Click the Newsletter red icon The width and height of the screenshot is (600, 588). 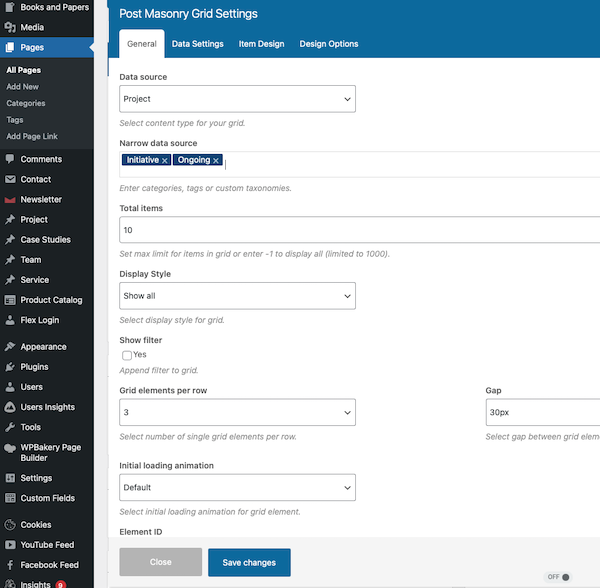coord(10,199)
